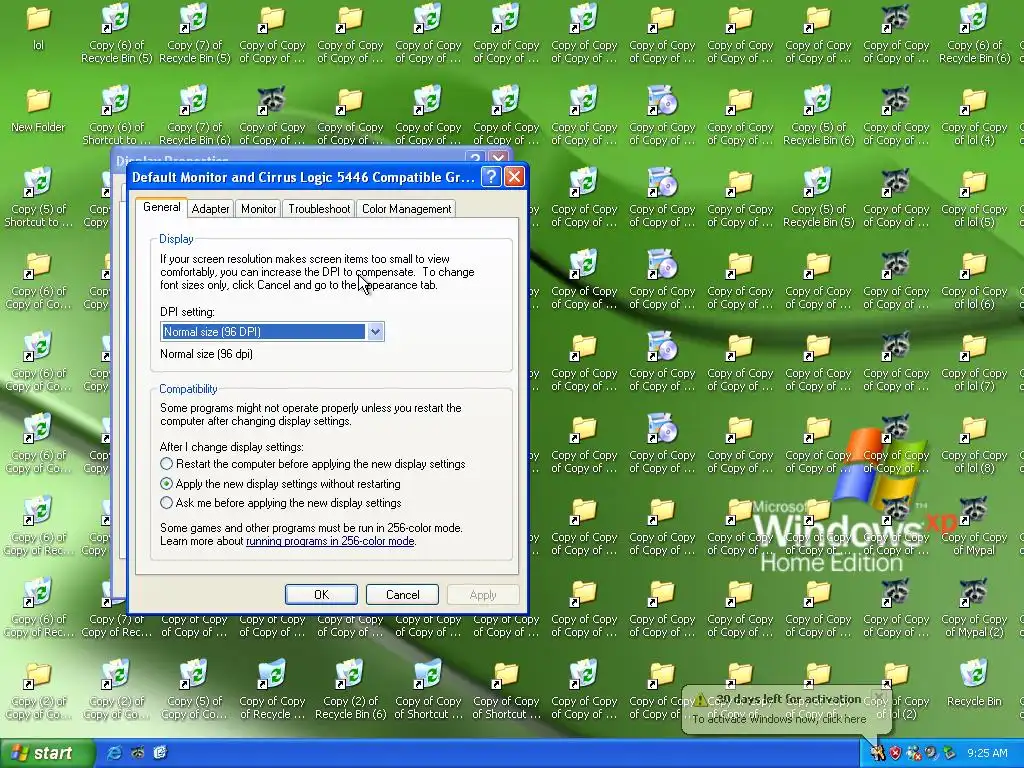The height and width of the screenshot is (768, 1024).
Task: Click the DPI setting label
Action: [x=187, y=312]
